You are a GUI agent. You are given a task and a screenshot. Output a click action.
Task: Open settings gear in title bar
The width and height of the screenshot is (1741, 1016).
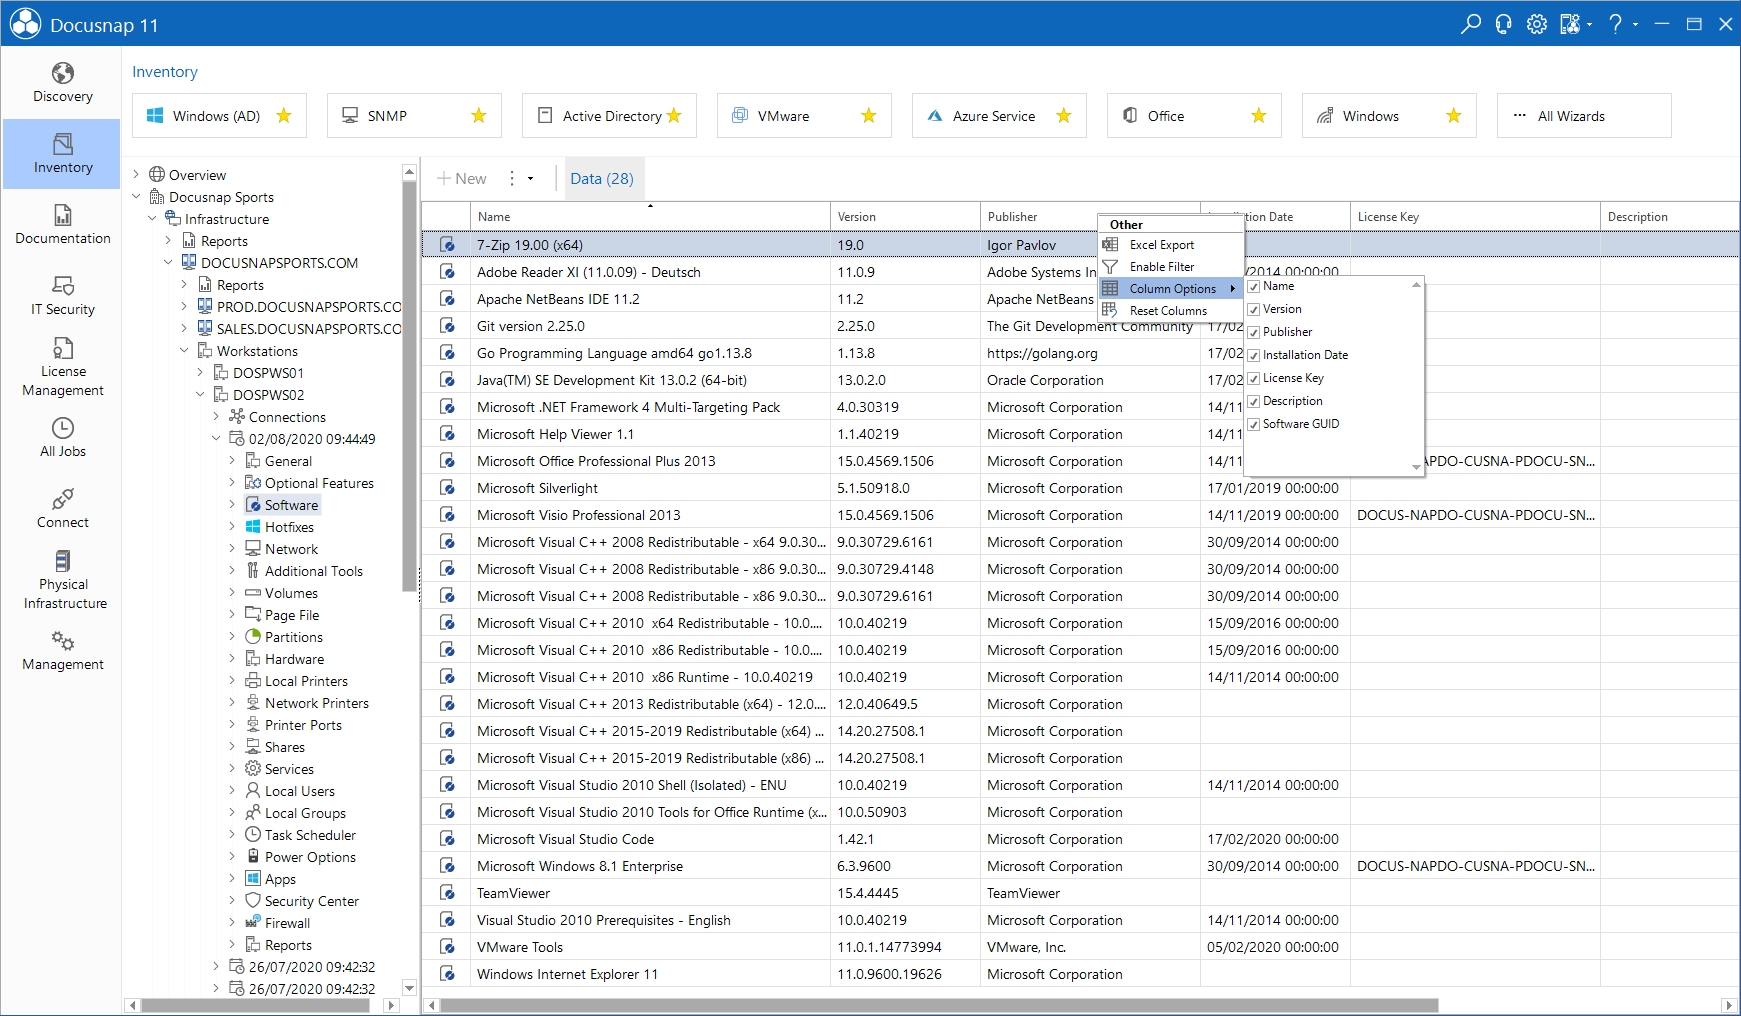point(1537,24)
